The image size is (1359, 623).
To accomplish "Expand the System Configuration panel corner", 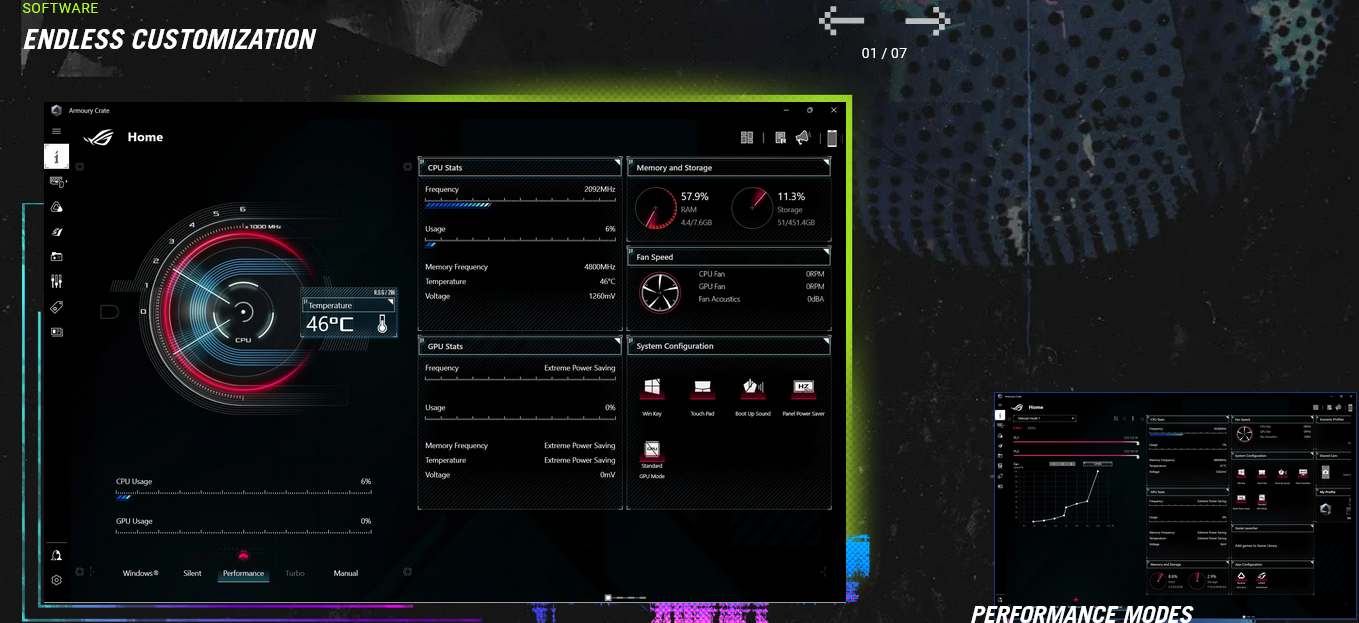I will point(826,339).
